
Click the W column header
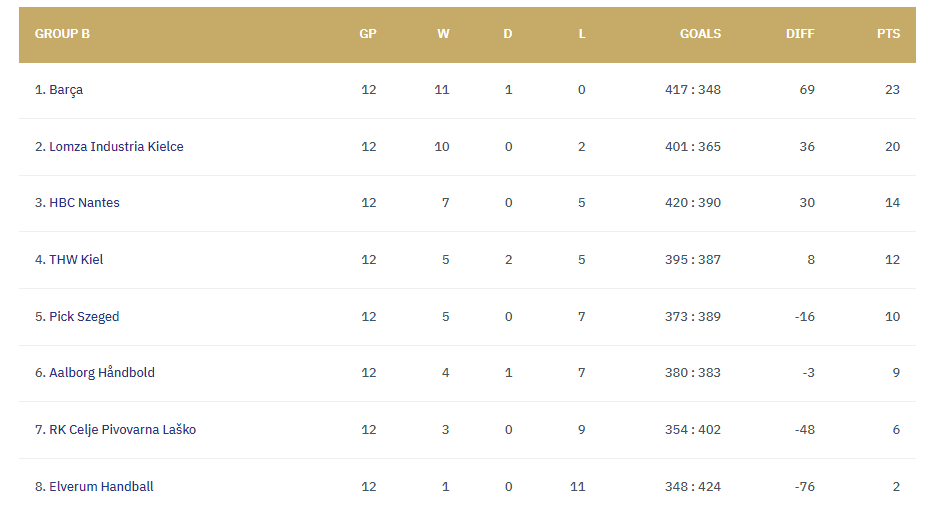click(x=443, y=34)
